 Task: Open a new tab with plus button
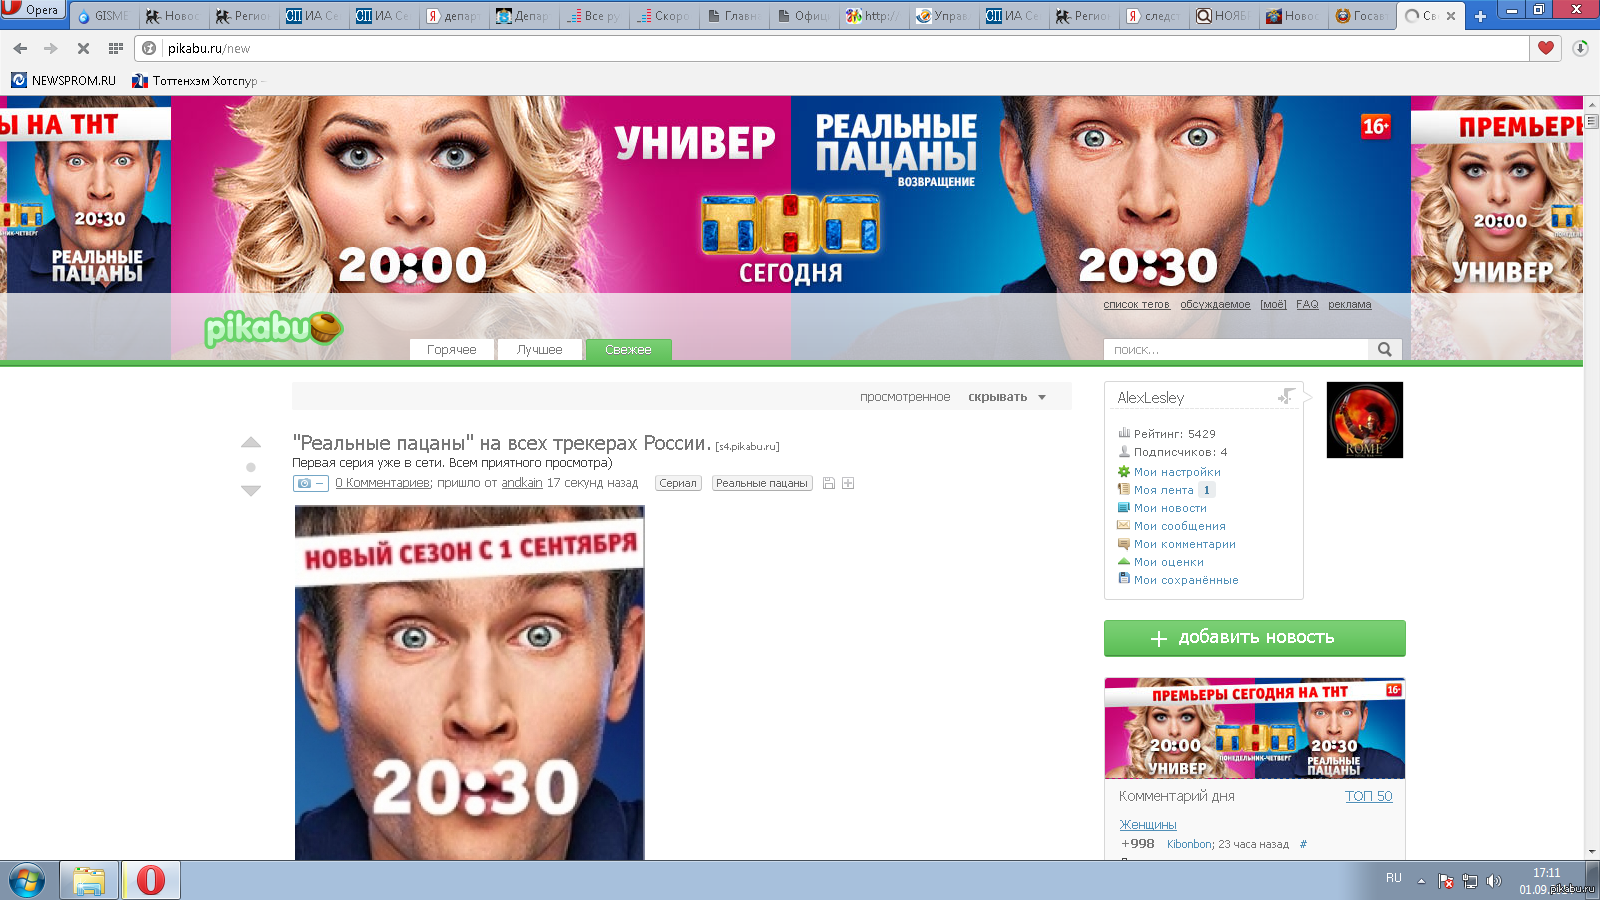tap(1481, 16)
